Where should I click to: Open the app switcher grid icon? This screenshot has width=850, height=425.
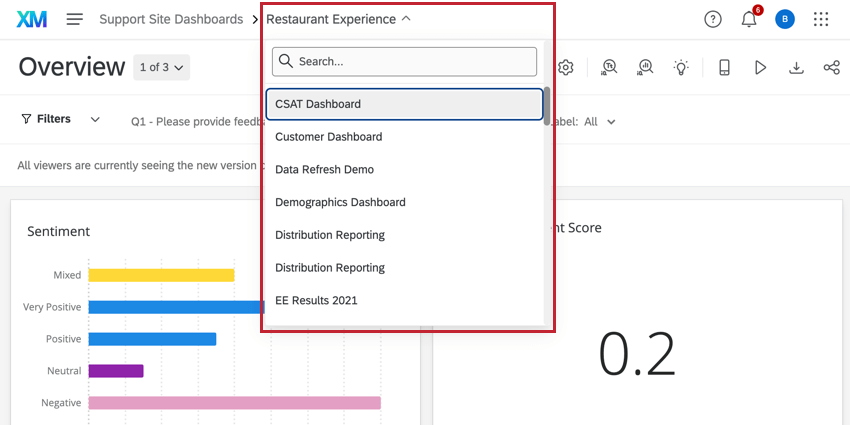[x=821, y=20]
